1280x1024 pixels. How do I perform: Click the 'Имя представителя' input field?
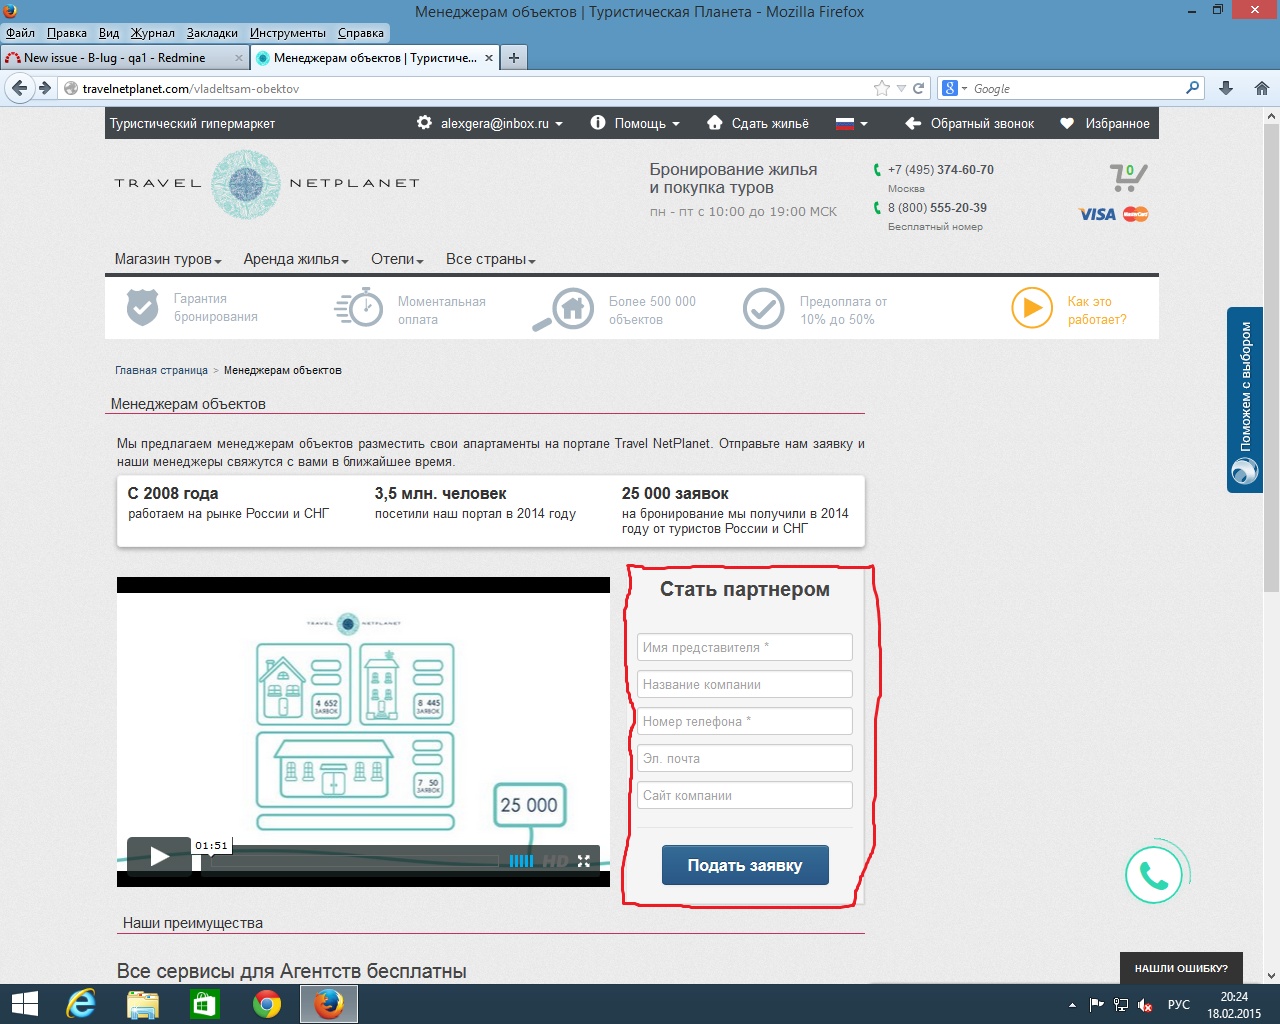[744, 647]
